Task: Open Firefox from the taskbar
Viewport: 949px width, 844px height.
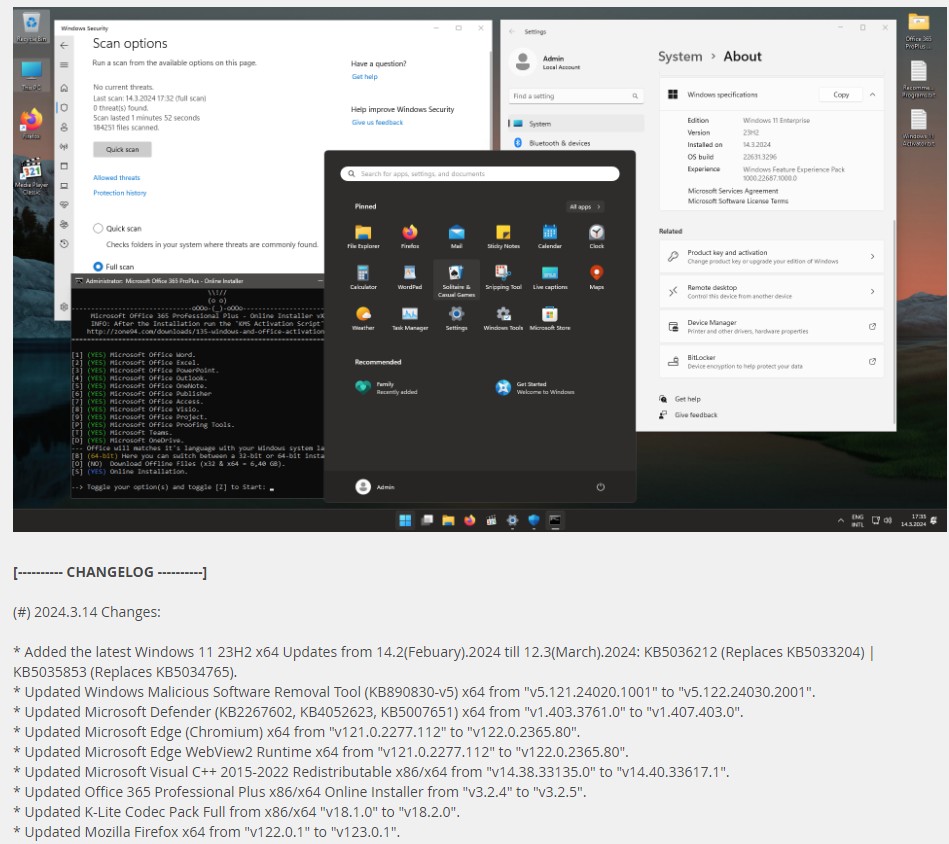Action: [x=470, y=520]
